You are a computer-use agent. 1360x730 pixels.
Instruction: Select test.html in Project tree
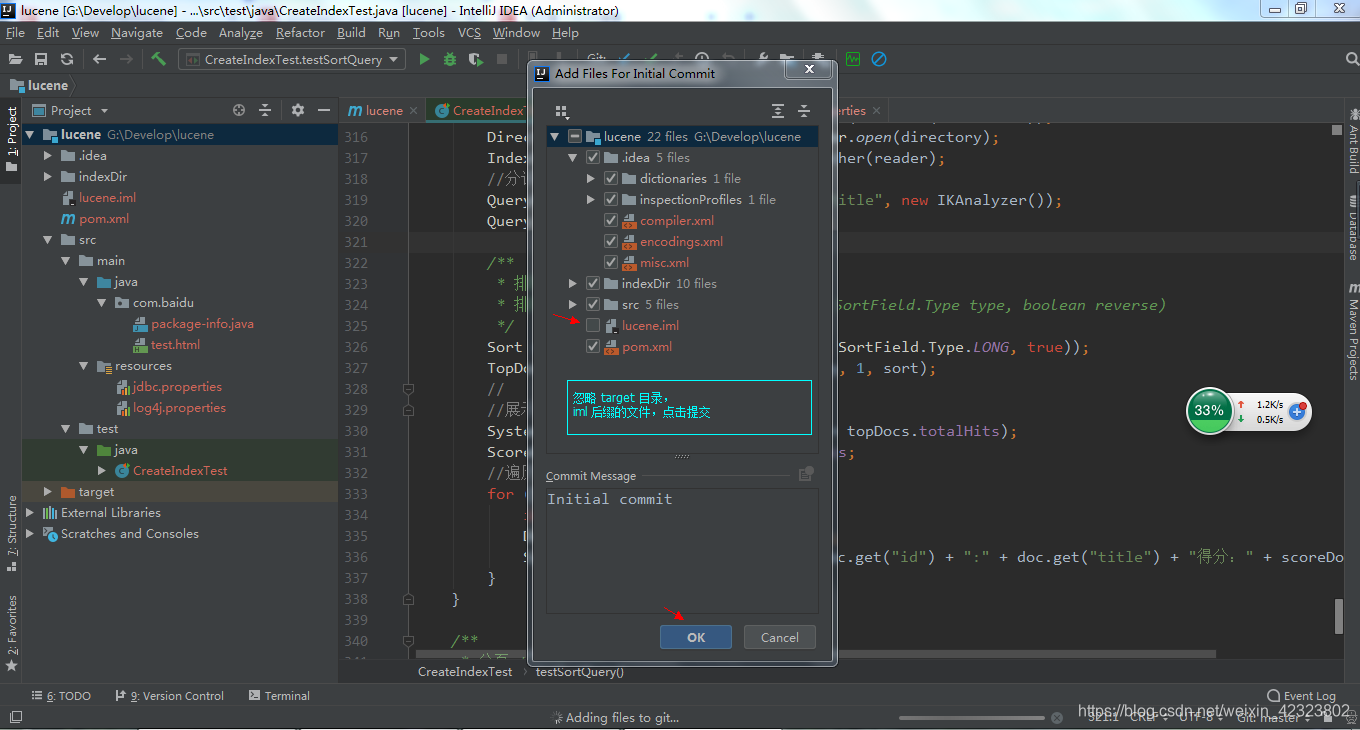[x=175, y=344]
